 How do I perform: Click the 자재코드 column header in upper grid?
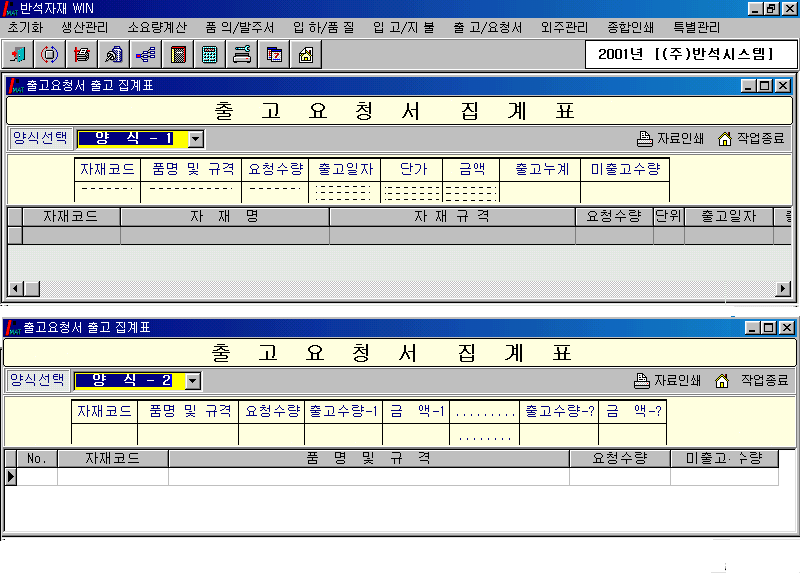(71, 216)
